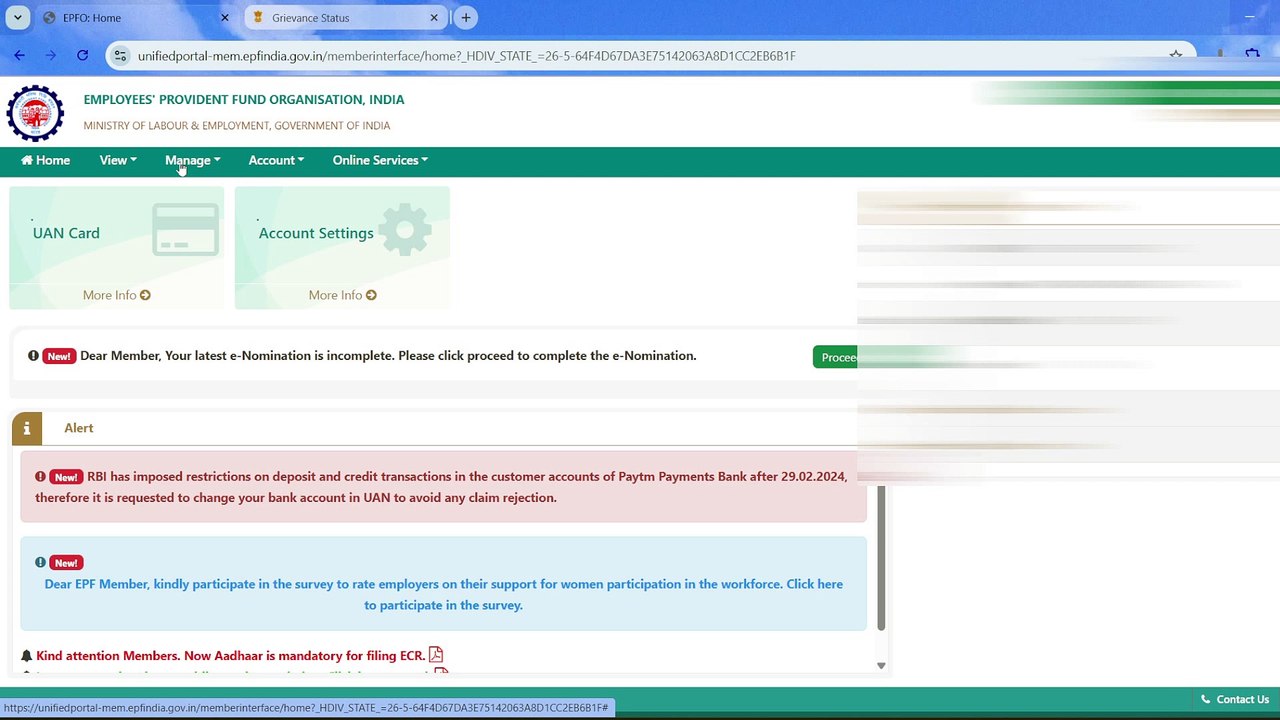
Task: Expand the Online Services dropdown menu
Action: coord(380,160)
